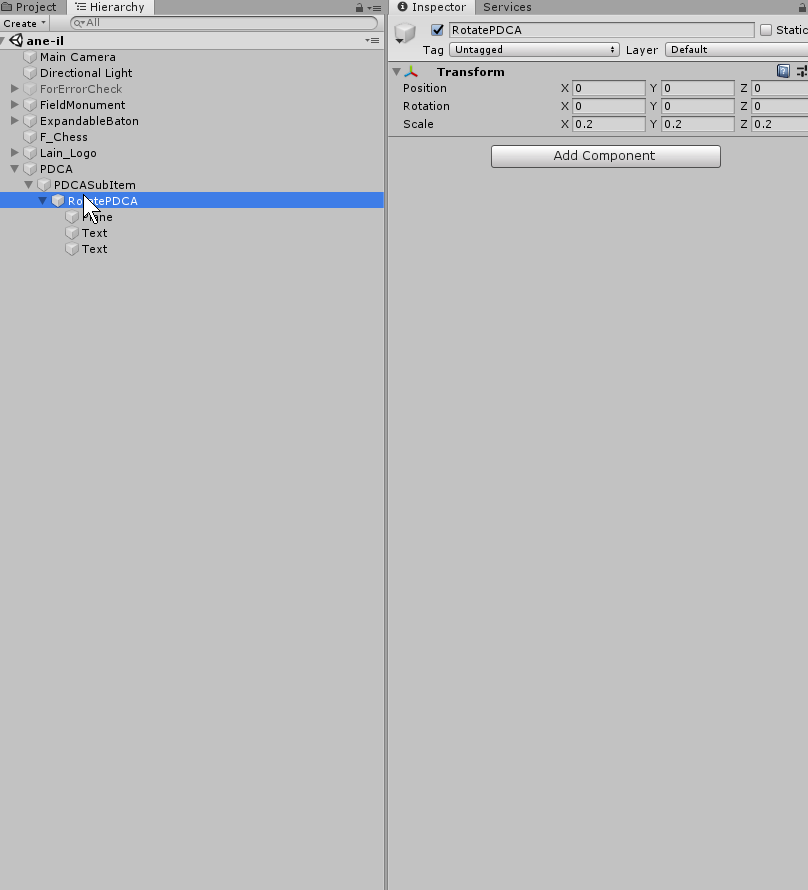Open the Tag dropdown set to Untagged
The image size is (808, 890).
pyautogui.click(x=534, y=49)
